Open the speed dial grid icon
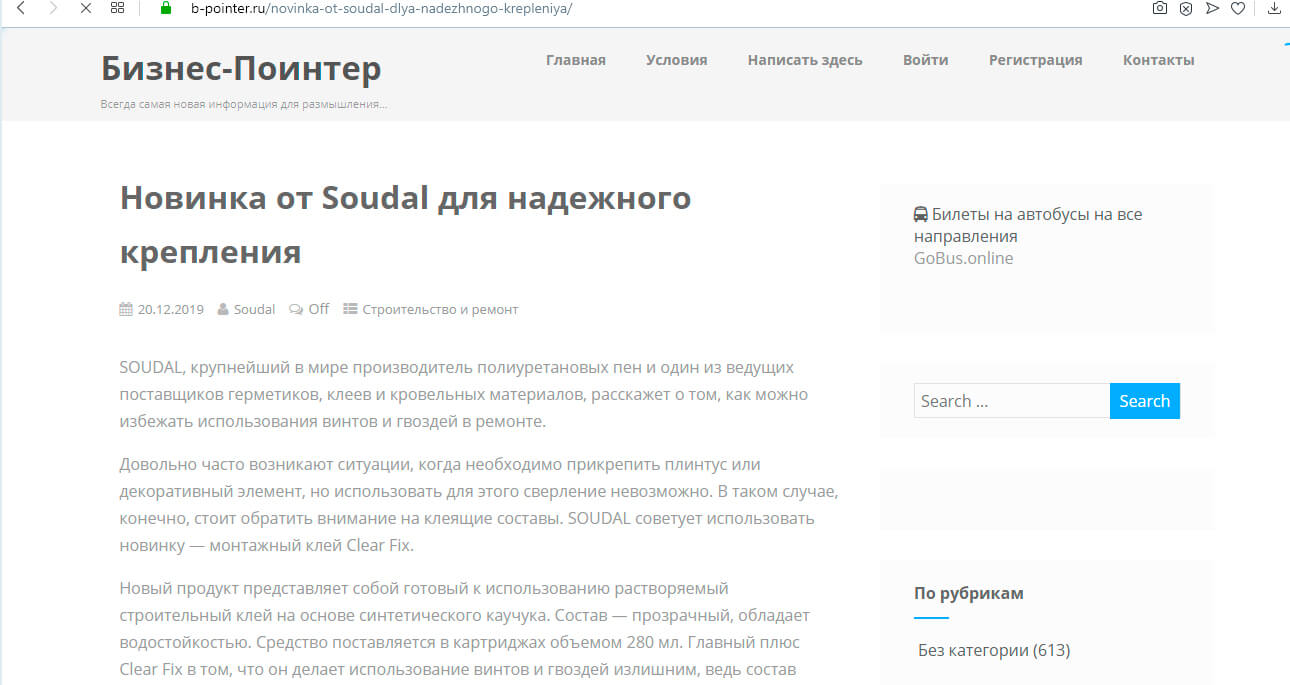The image size is (1290, 685). click(x=117, y=8)
